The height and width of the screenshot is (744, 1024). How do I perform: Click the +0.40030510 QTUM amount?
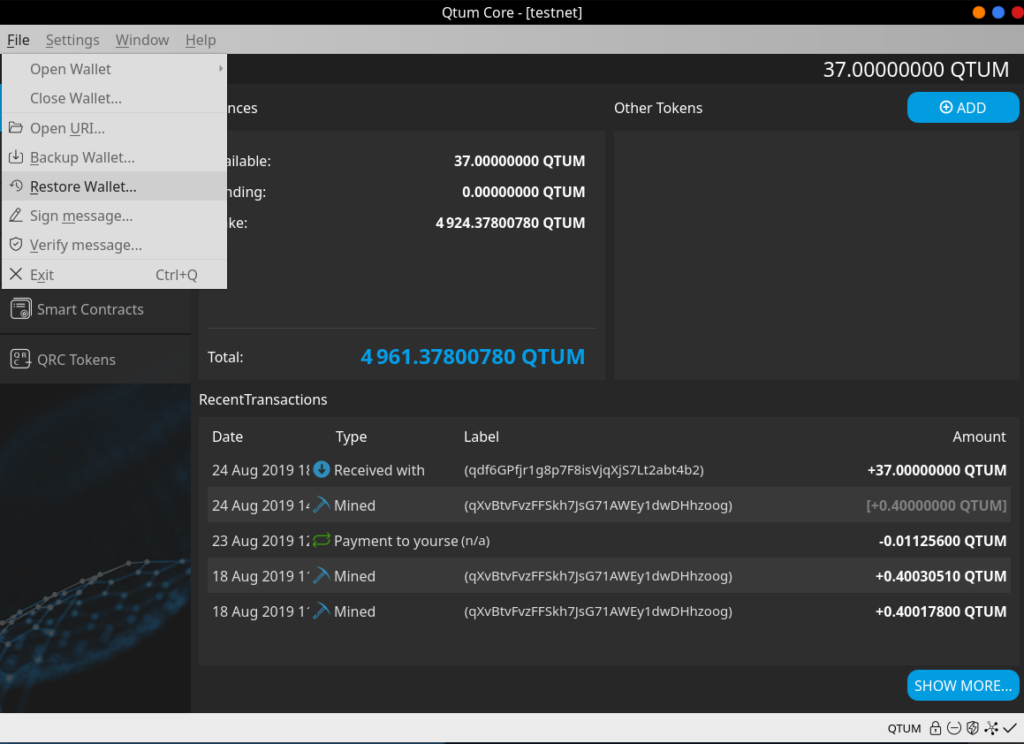pos(940,575)
